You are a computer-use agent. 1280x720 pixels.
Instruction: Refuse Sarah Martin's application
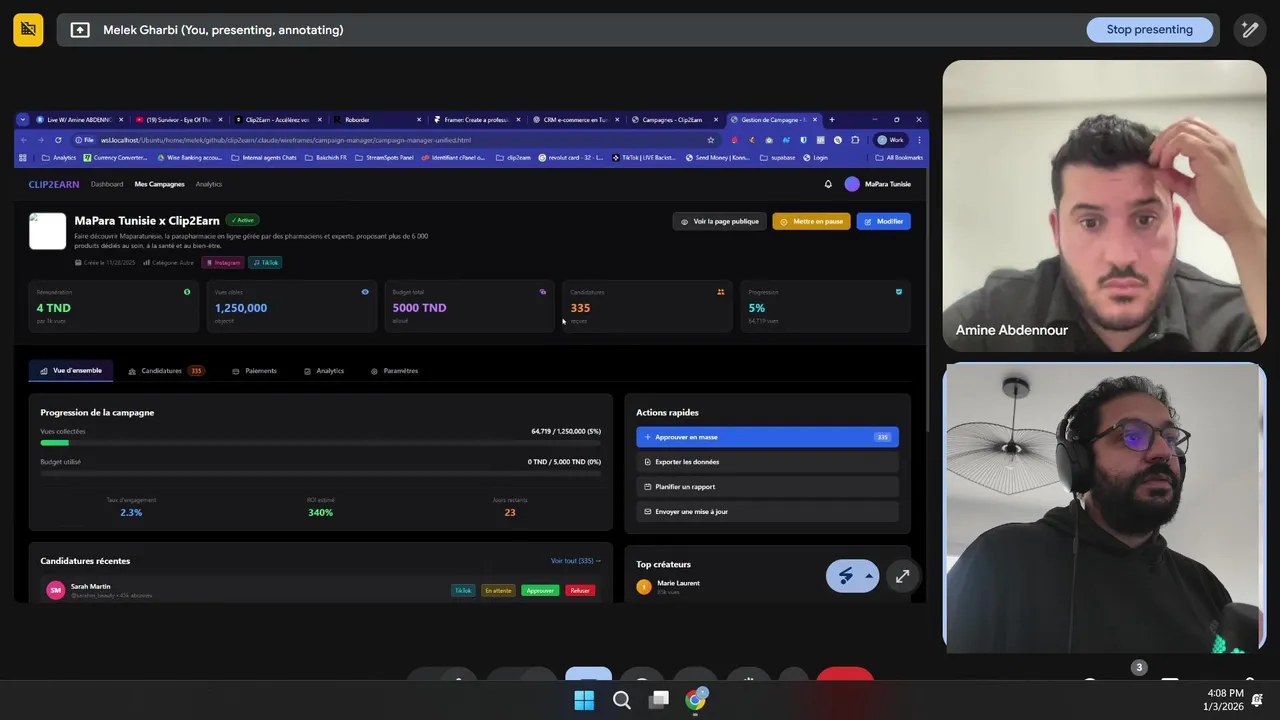(580, 591)
